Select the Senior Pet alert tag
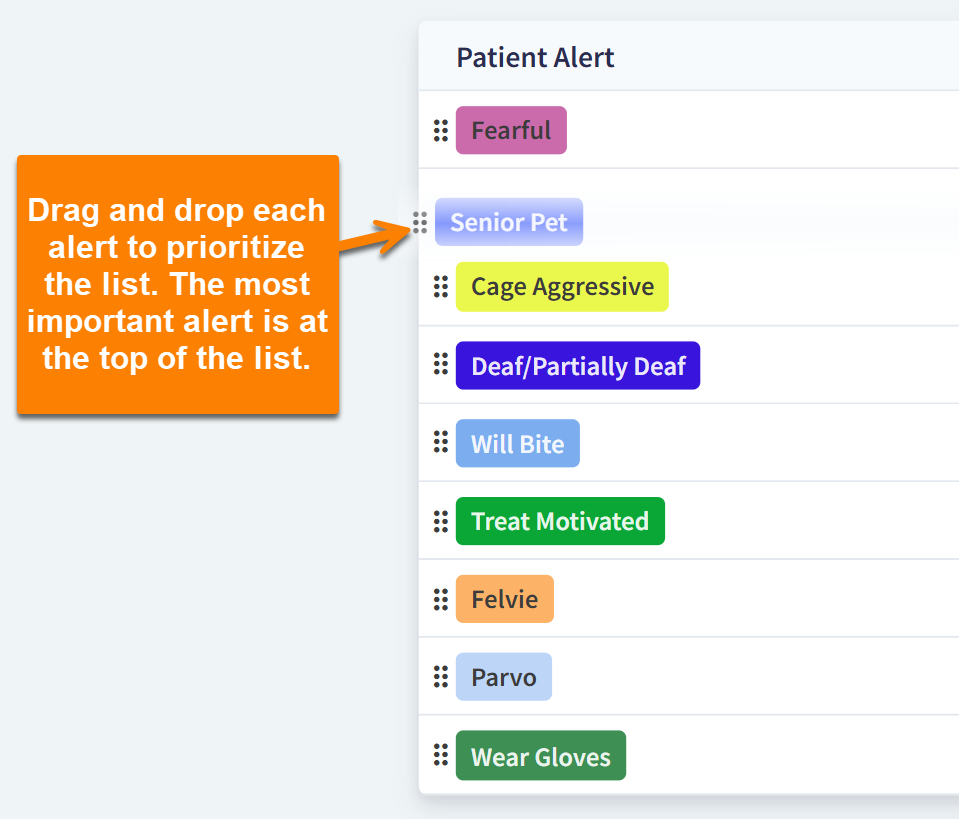 (x=508, y=222)
